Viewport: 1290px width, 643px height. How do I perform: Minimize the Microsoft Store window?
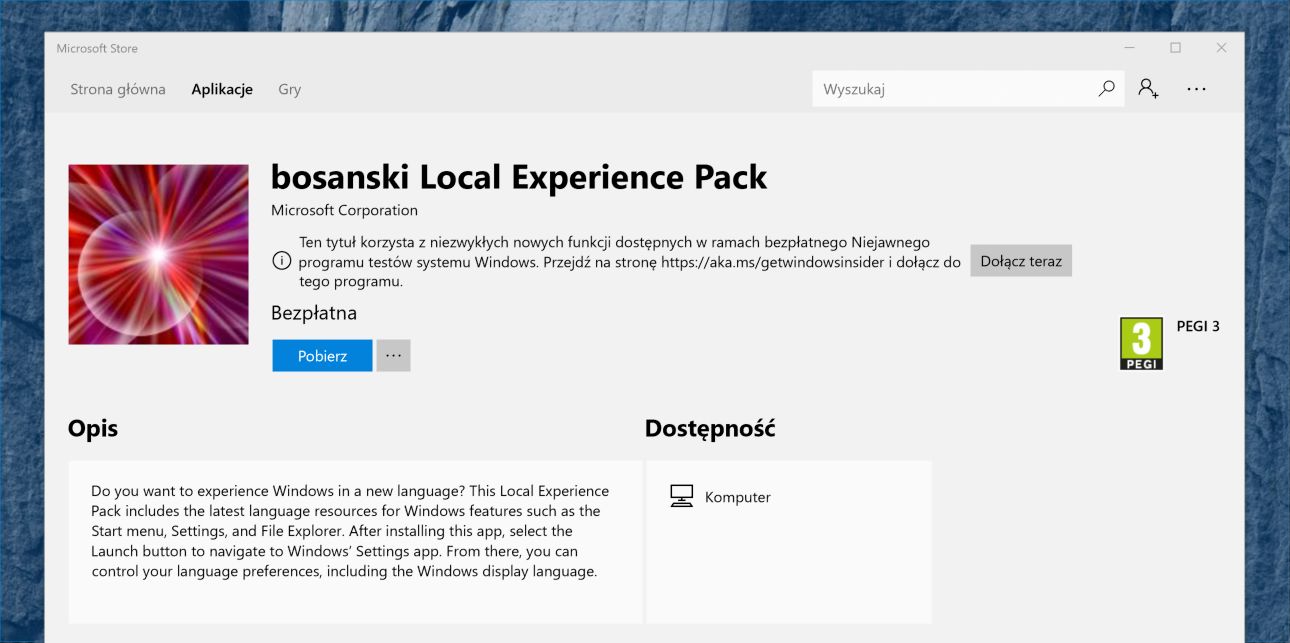click(1129, 48)
